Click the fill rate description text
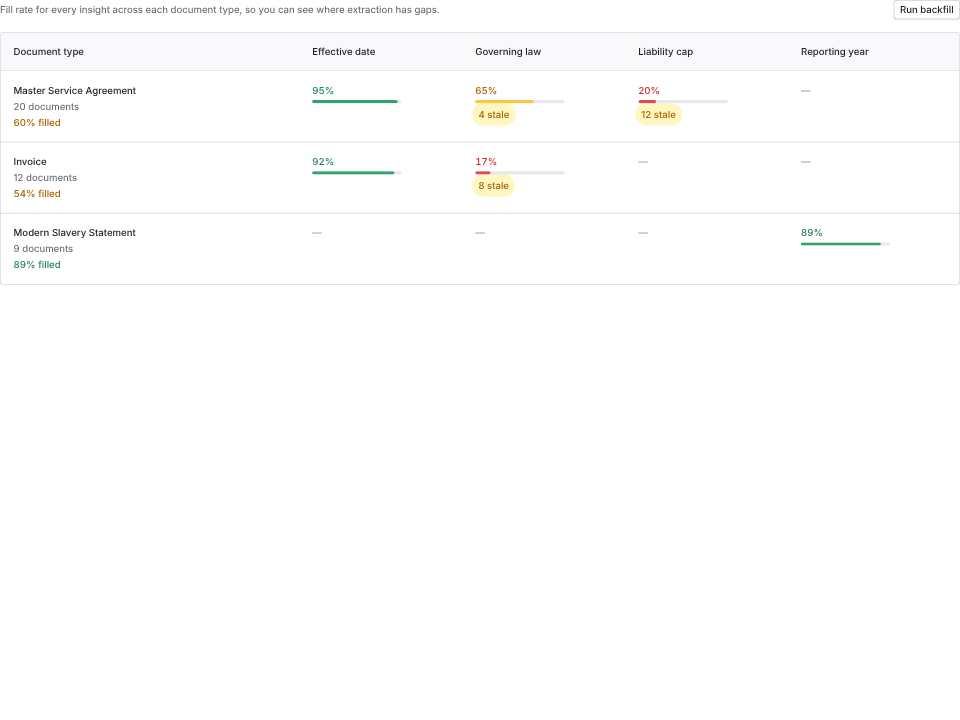 pyautogui.click(x=220, y=10)
